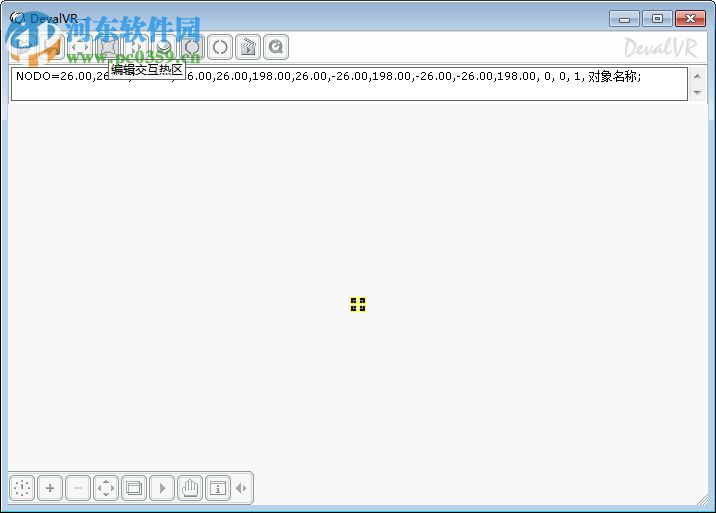Click the QuickTime logo icon
716x513 pixels.
point(276,47)
